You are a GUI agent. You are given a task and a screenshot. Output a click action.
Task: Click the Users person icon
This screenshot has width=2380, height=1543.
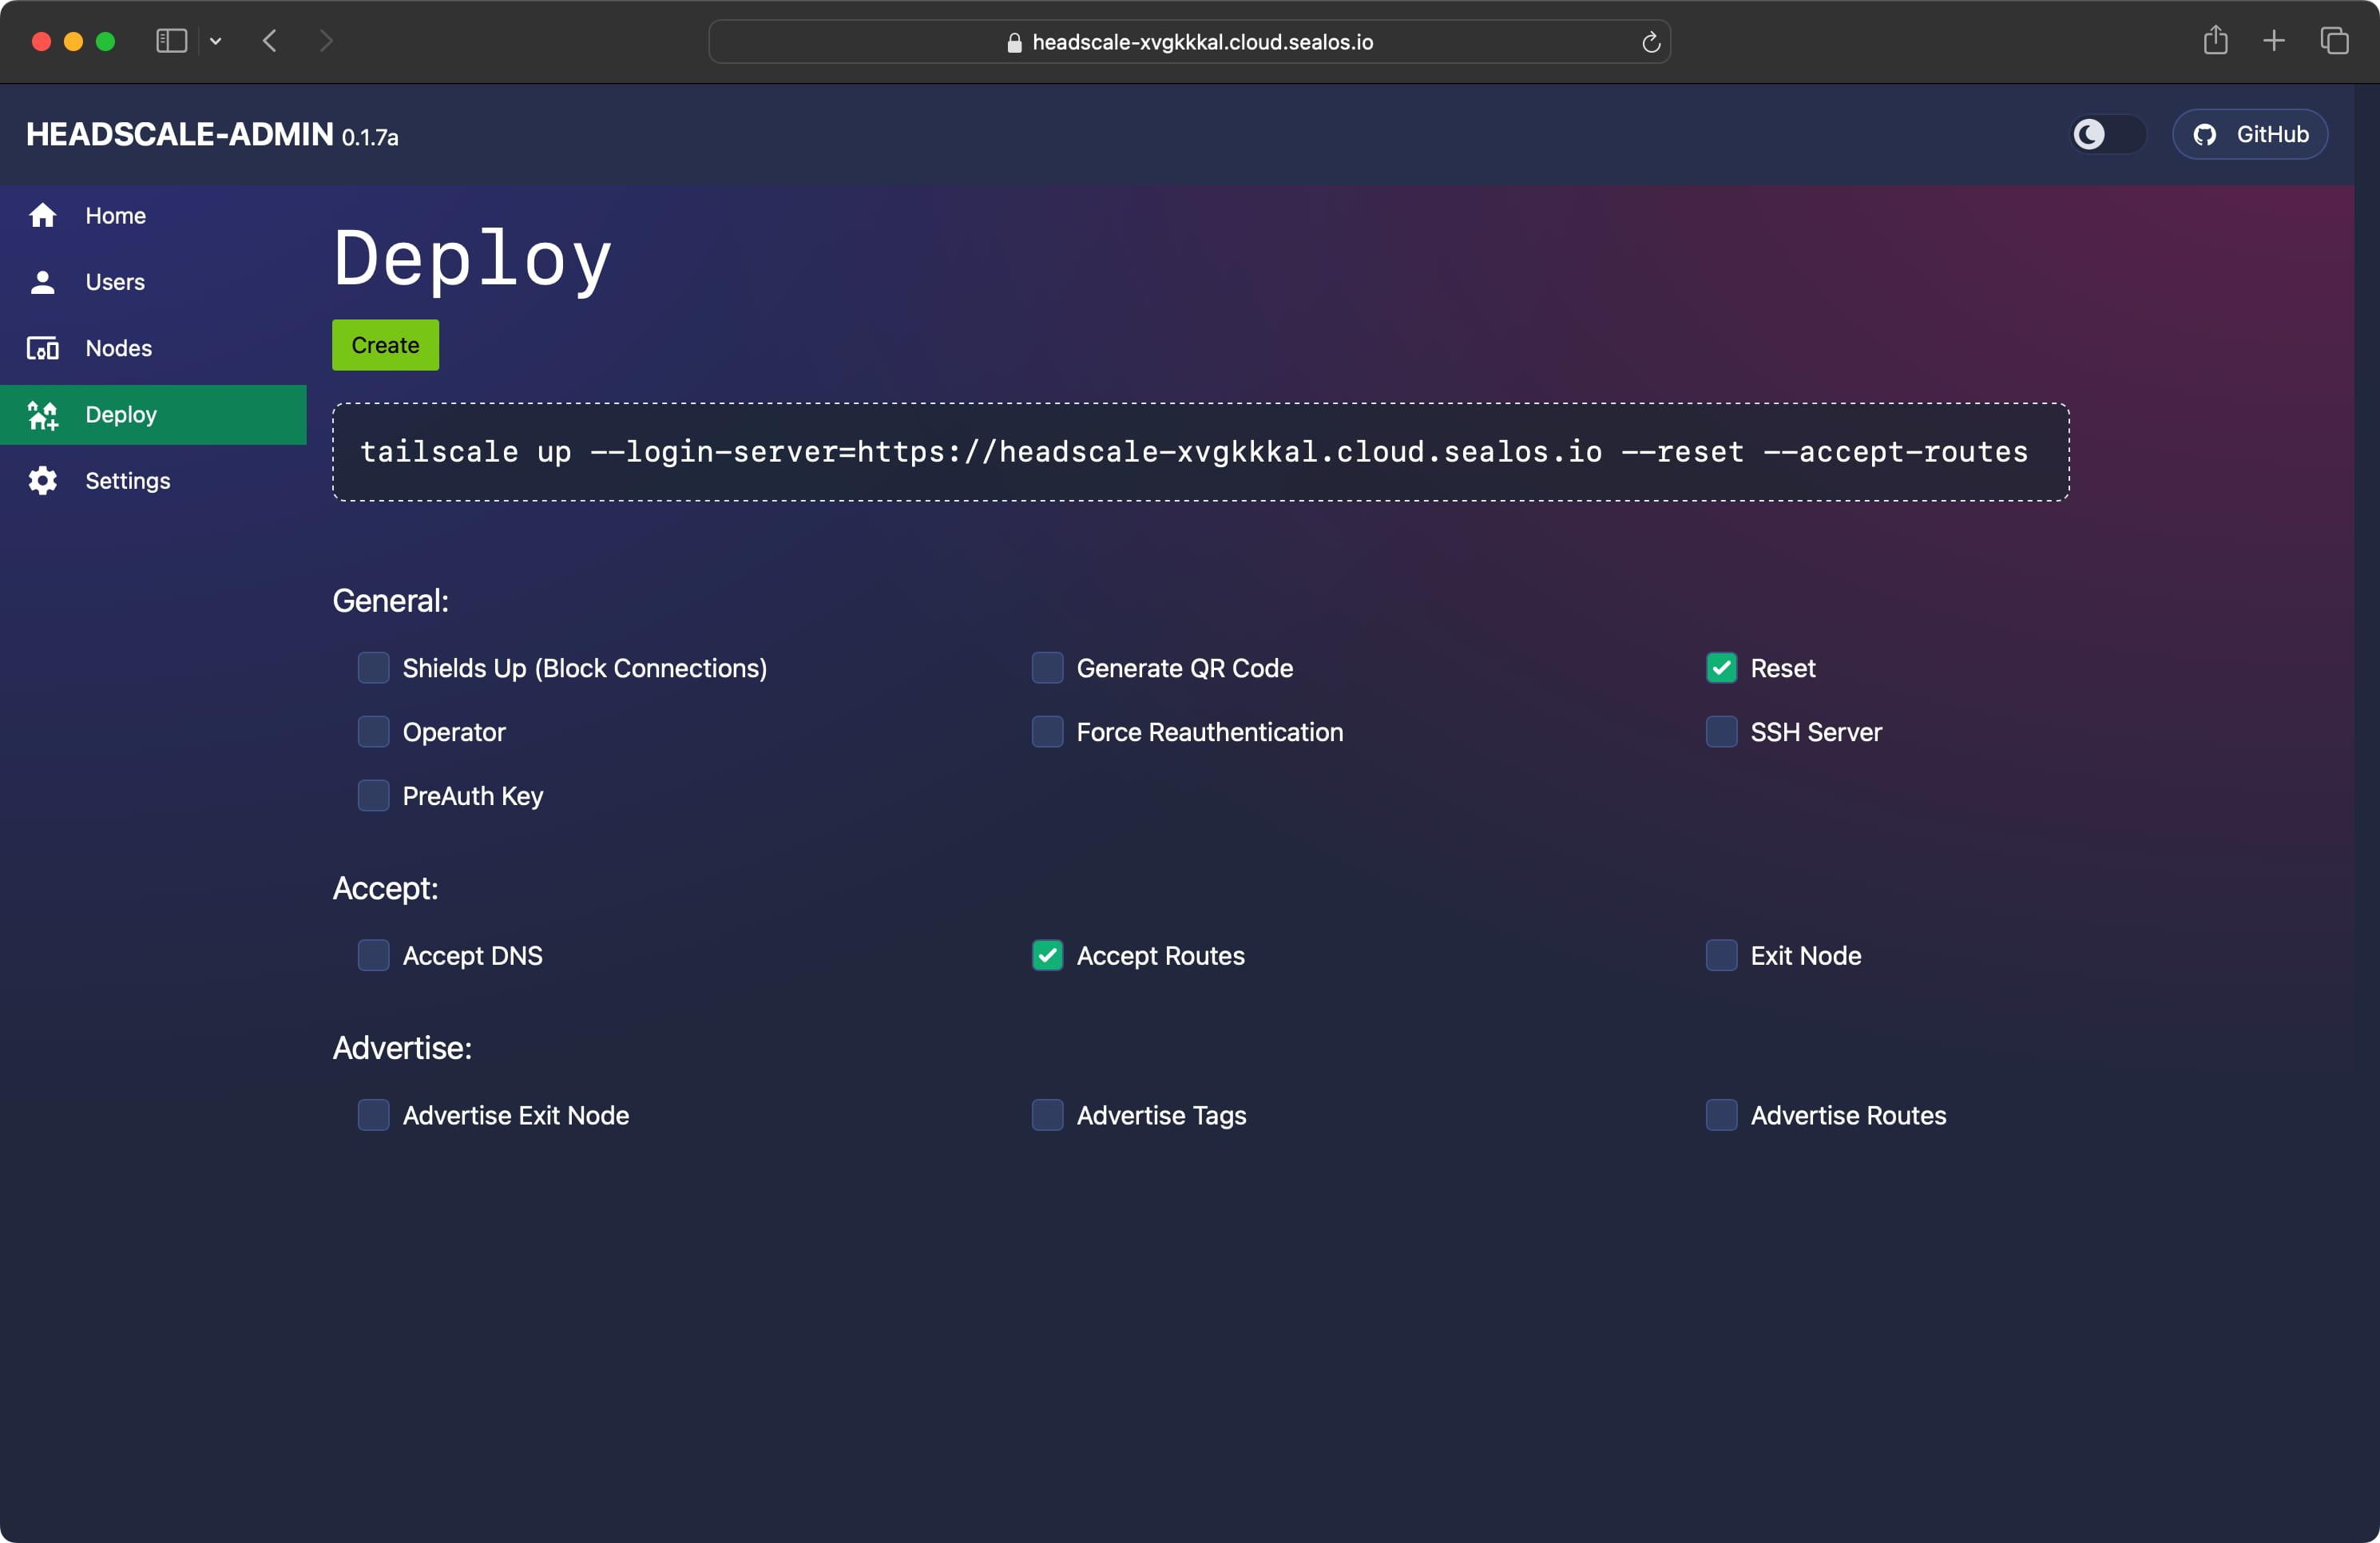point(42,282)
